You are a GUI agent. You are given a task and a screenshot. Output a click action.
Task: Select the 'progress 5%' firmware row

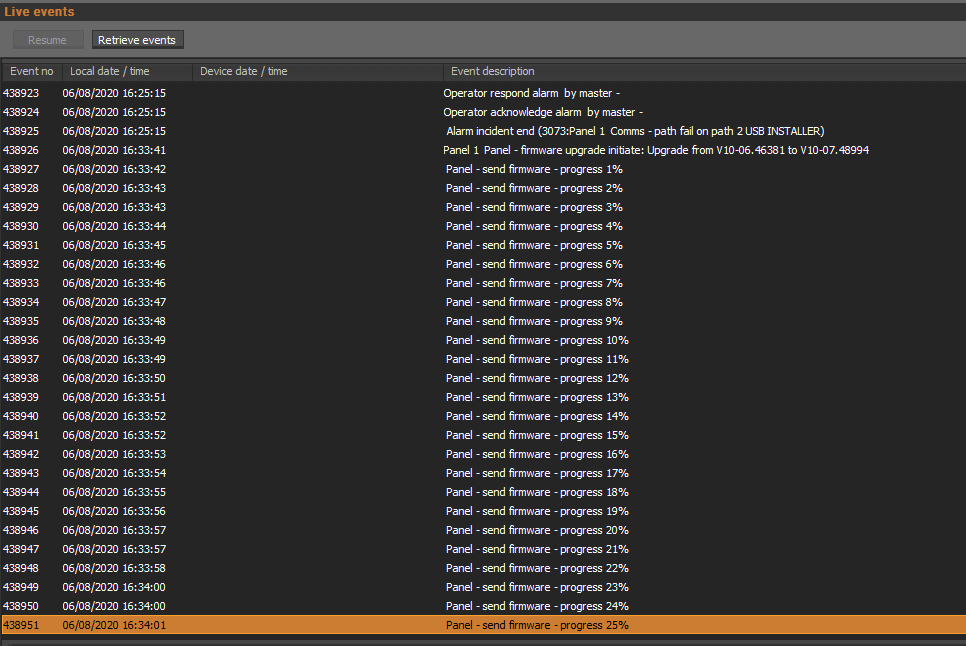pos(483,245)
